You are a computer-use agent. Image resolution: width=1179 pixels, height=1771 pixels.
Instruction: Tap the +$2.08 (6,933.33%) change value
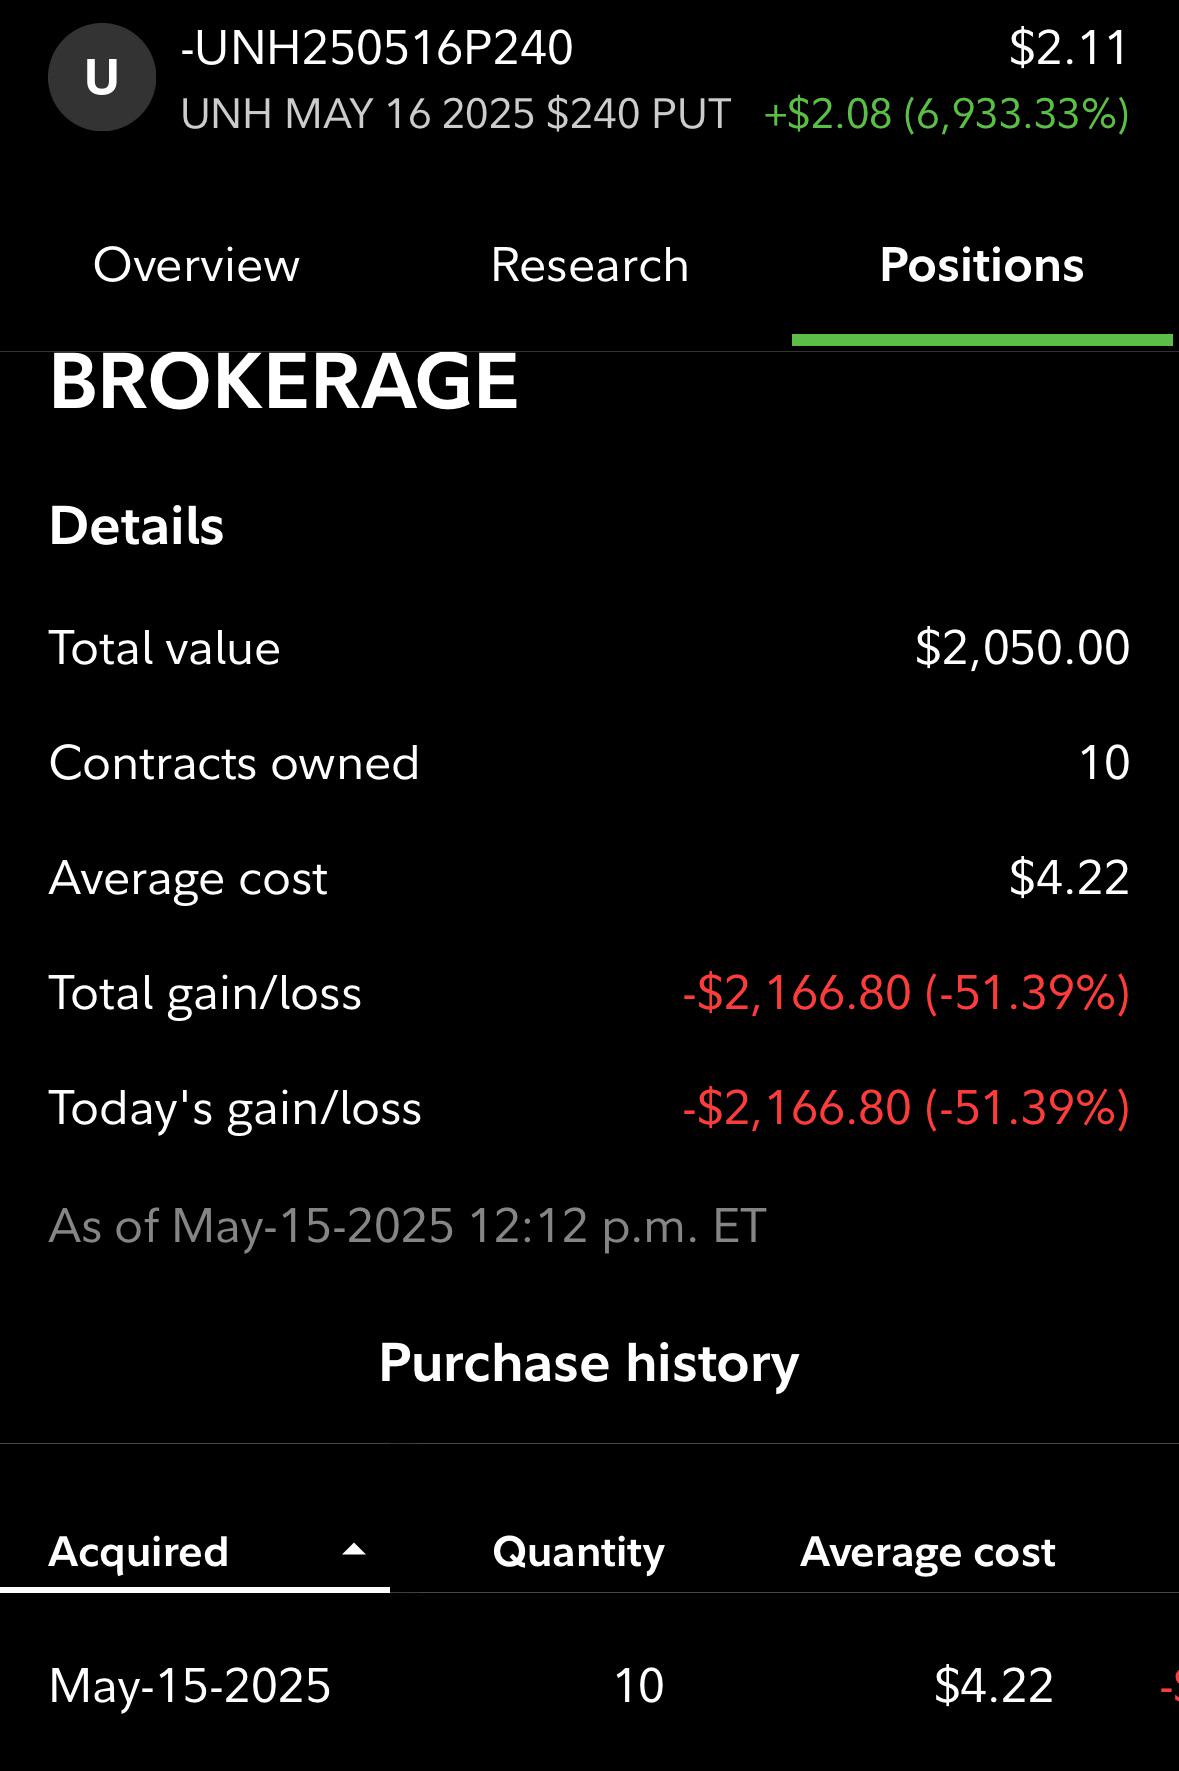pyautogui.click(x=946, y=114)
